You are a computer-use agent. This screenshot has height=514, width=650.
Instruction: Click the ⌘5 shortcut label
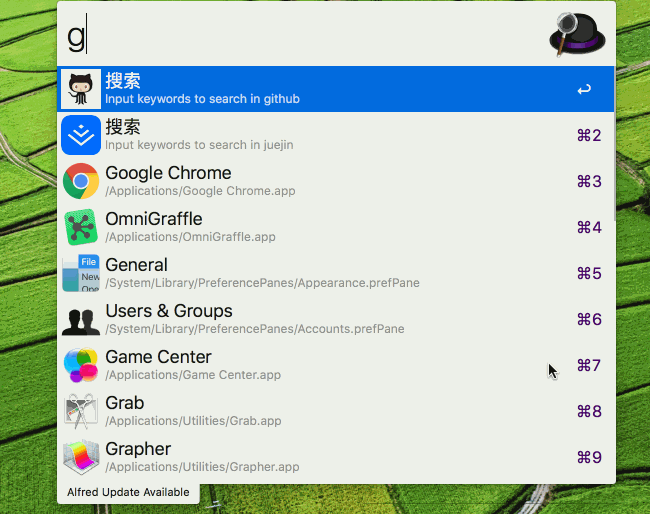(x=589, y=274)
